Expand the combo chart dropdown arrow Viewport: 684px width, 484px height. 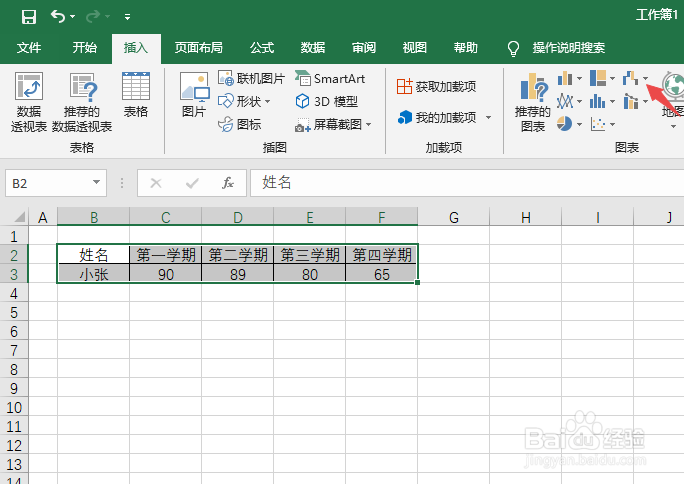pos(645,102)
